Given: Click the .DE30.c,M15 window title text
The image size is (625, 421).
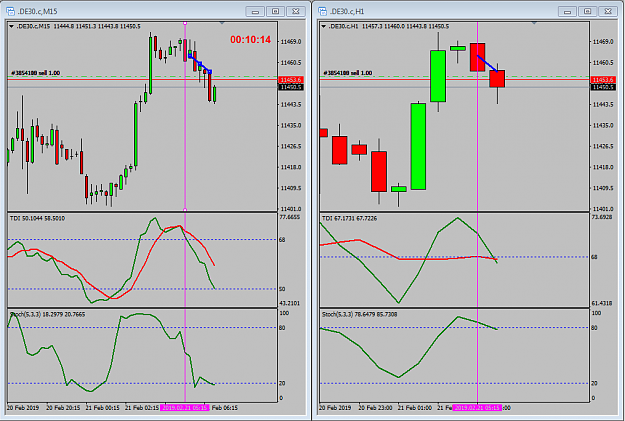Looking at the screenshot, I should [x=37, y=12].
